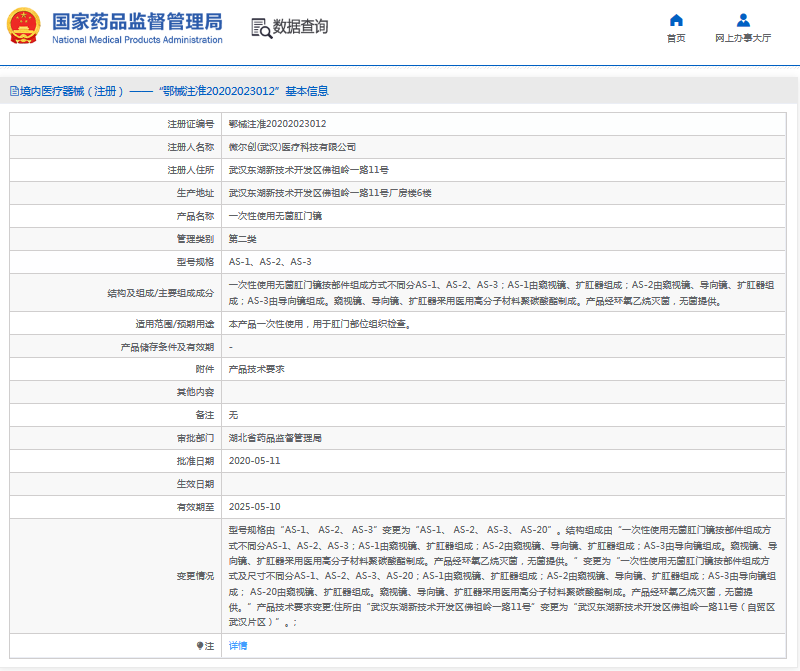Select registration number 鄂械注准20202023012 value

(278, 124)
